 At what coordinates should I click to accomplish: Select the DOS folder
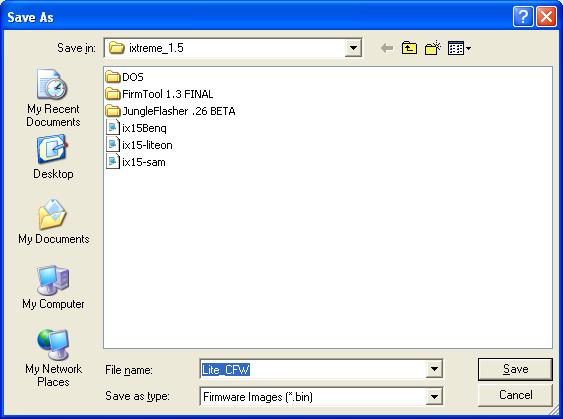tap(125, 77)
